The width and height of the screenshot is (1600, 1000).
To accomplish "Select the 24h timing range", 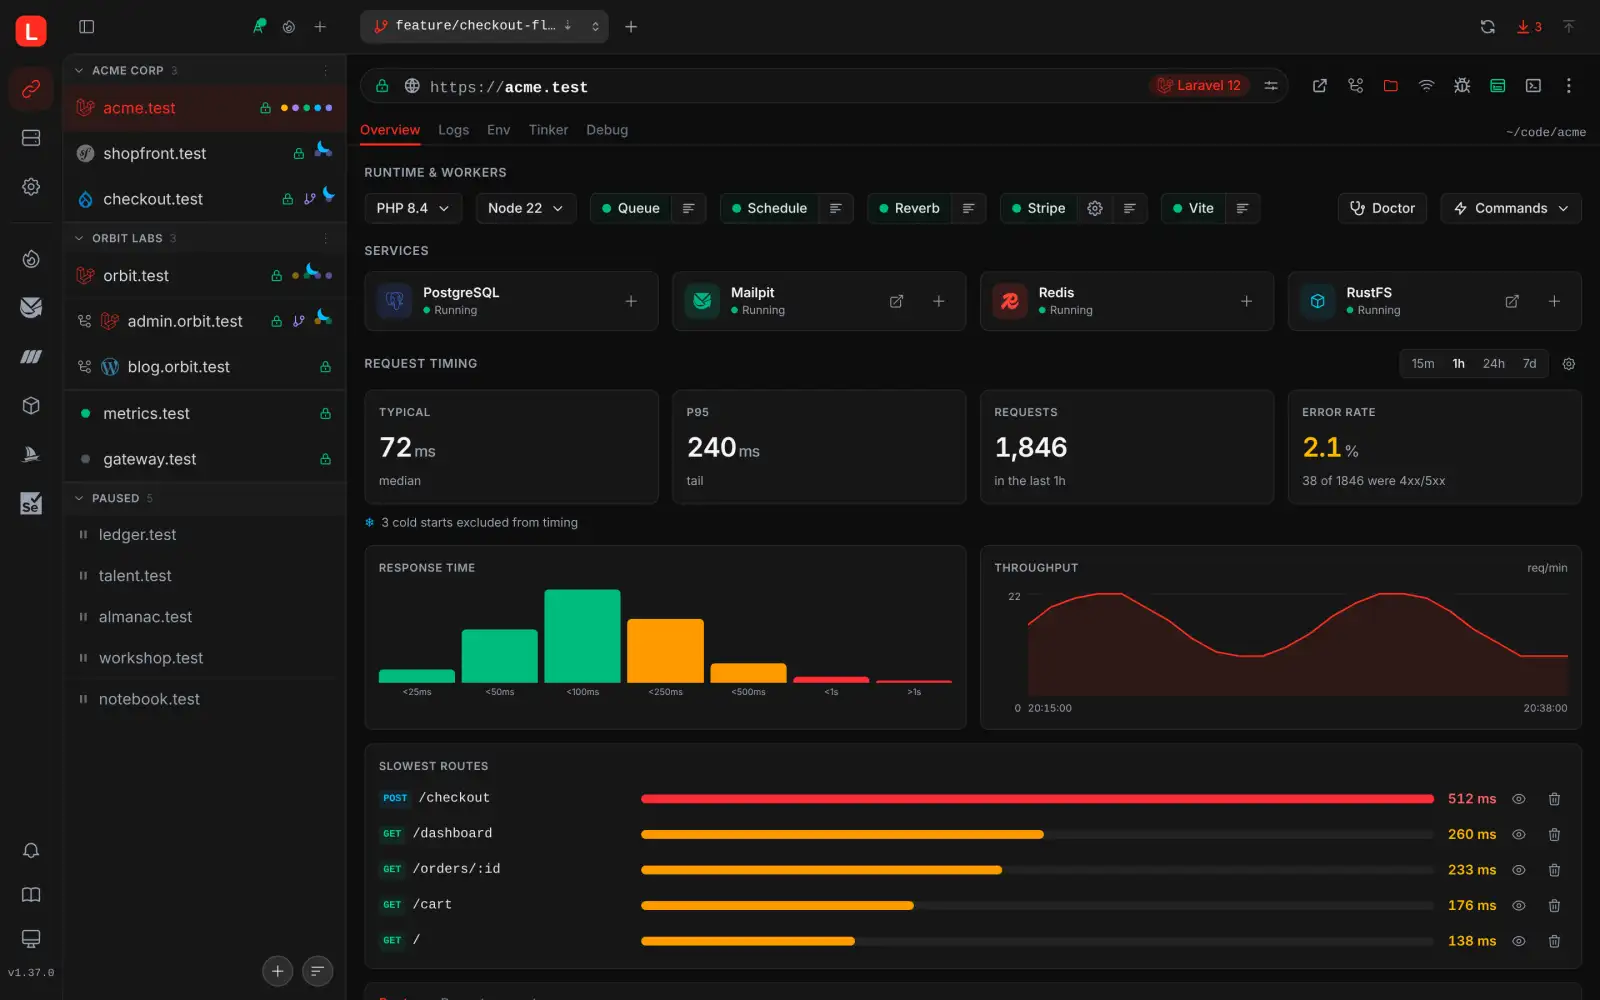I will coord(1493,364).
